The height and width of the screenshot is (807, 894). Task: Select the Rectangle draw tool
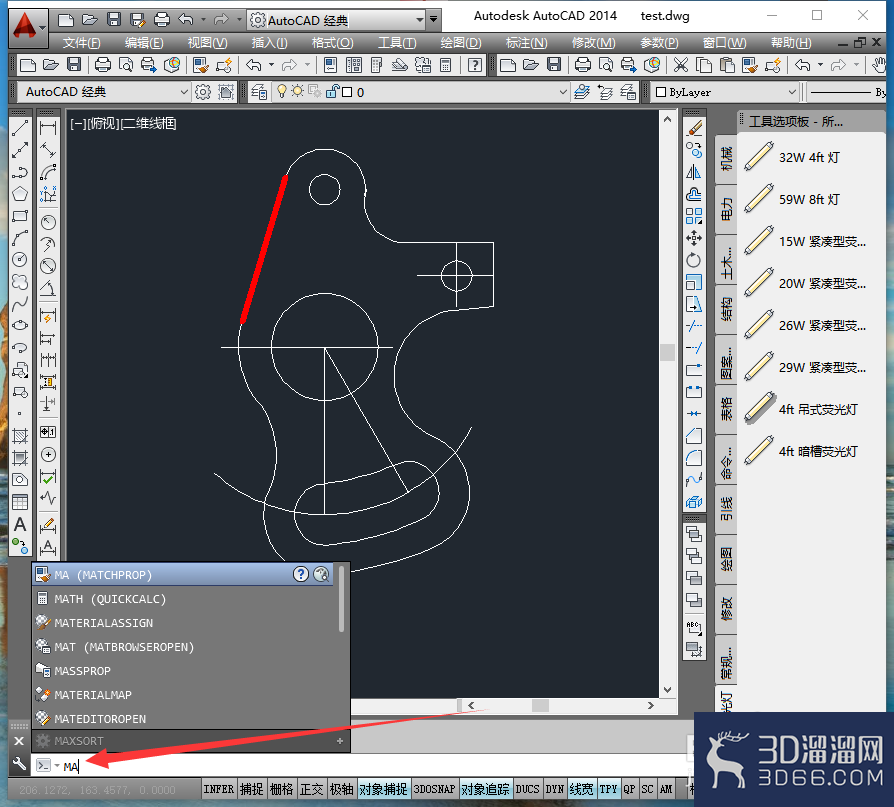(20, 216)
